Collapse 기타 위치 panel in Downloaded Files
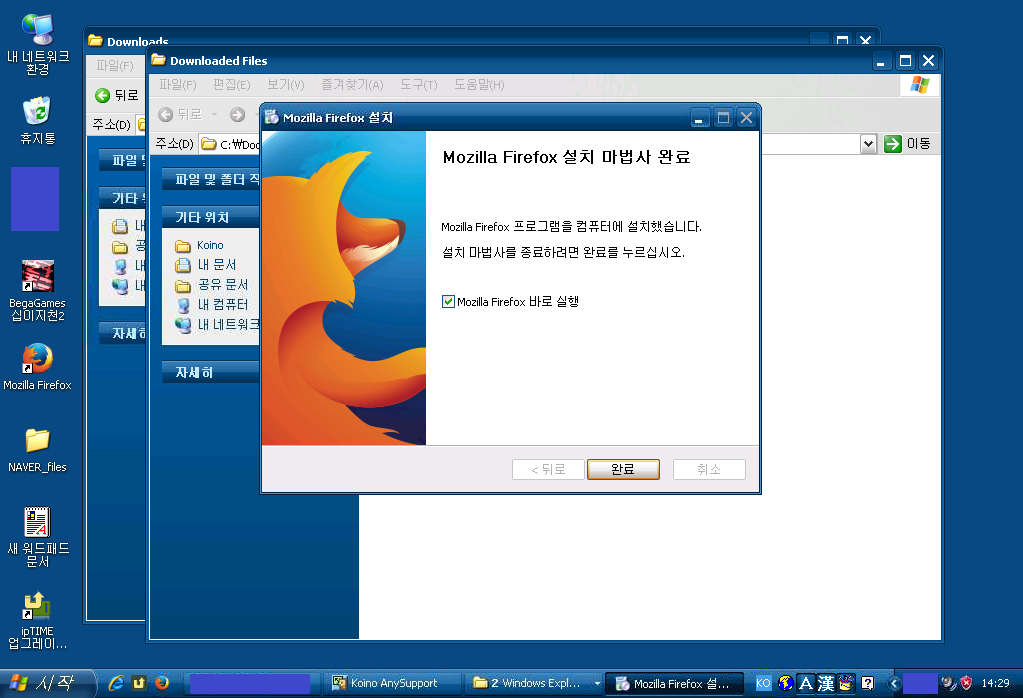 pos(210,217)
